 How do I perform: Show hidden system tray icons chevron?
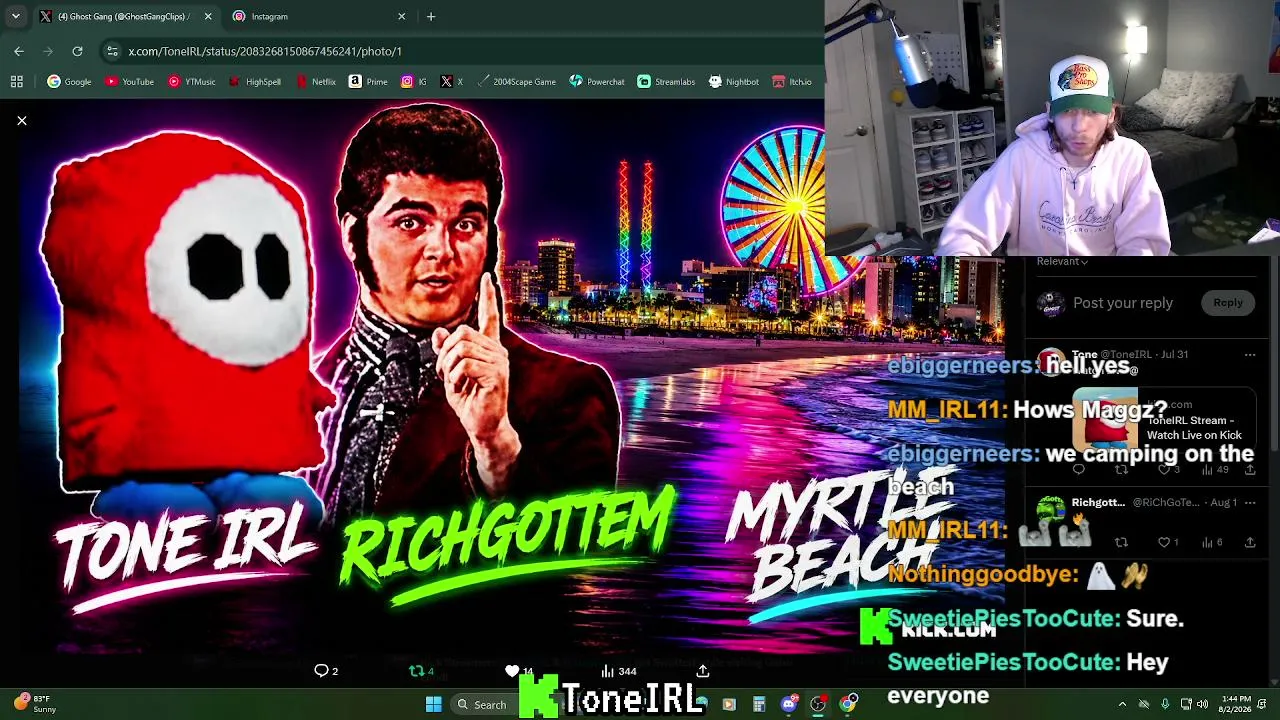pos(1122,704)
